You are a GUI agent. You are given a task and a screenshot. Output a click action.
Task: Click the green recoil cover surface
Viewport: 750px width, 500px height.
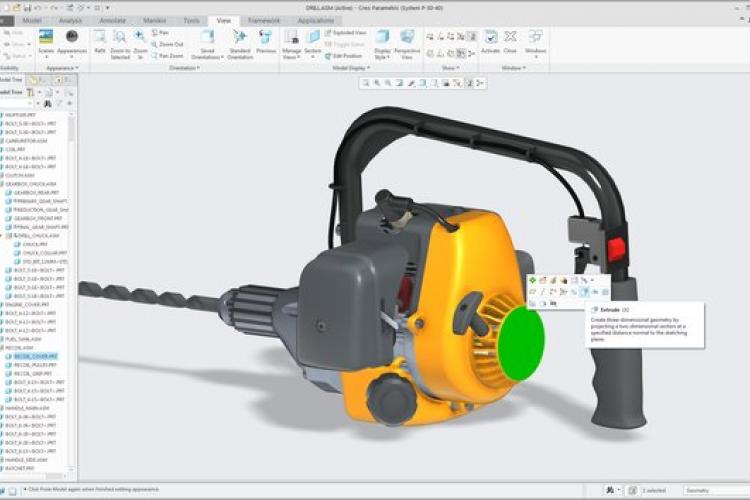[521, 344]
